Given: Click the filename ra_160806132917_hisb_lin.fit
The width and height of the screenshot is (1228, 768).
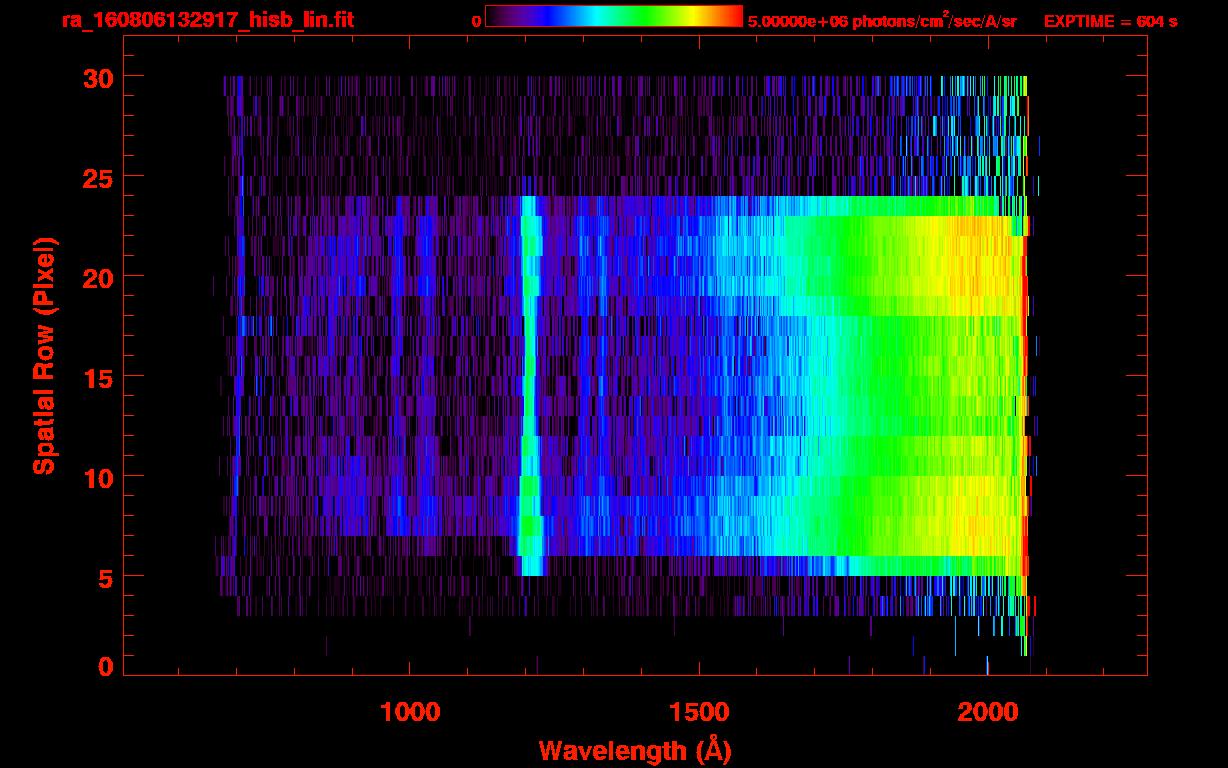Looking at the screenshot, I should pos(207,20).
